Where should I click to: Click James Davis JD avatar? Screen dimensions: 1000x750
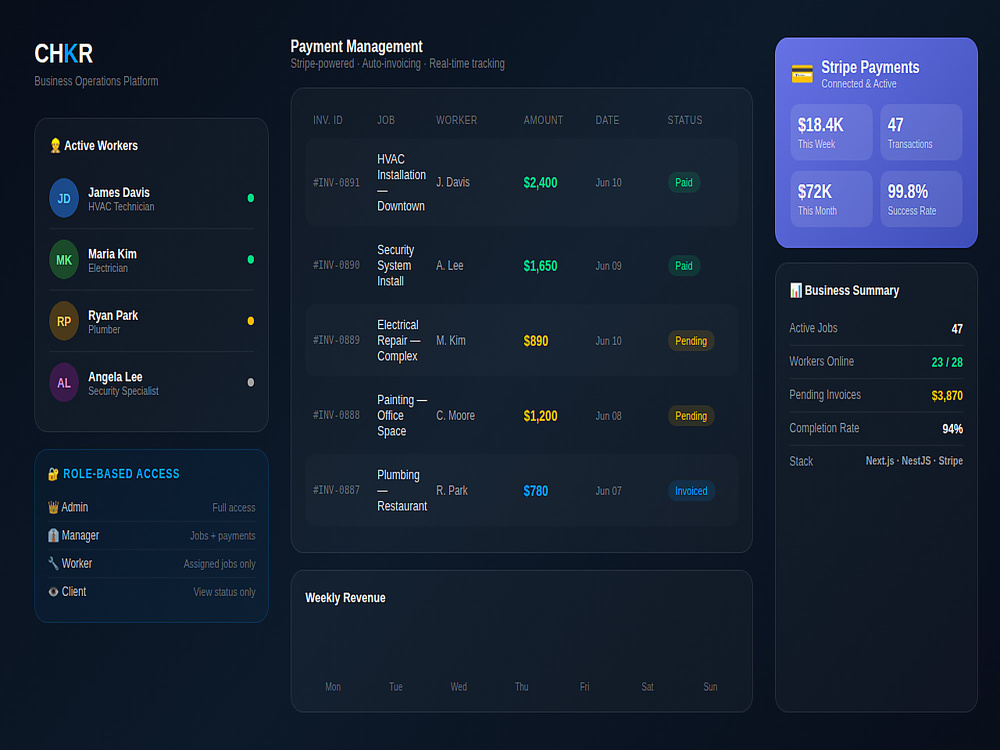(x=64, y=198)
